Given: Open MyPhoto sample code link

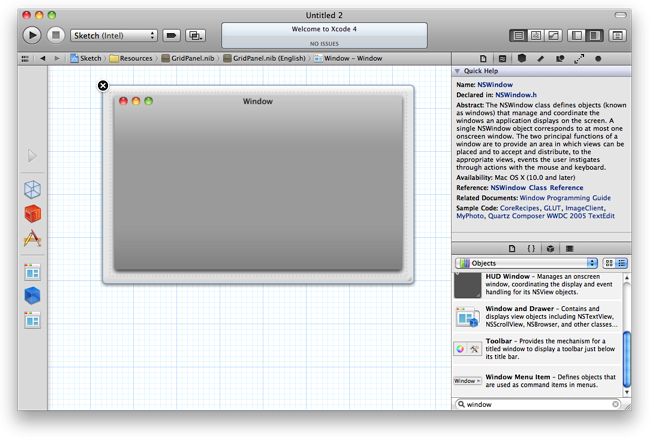Looking at the screenshot, I should [x=470, y=216].
